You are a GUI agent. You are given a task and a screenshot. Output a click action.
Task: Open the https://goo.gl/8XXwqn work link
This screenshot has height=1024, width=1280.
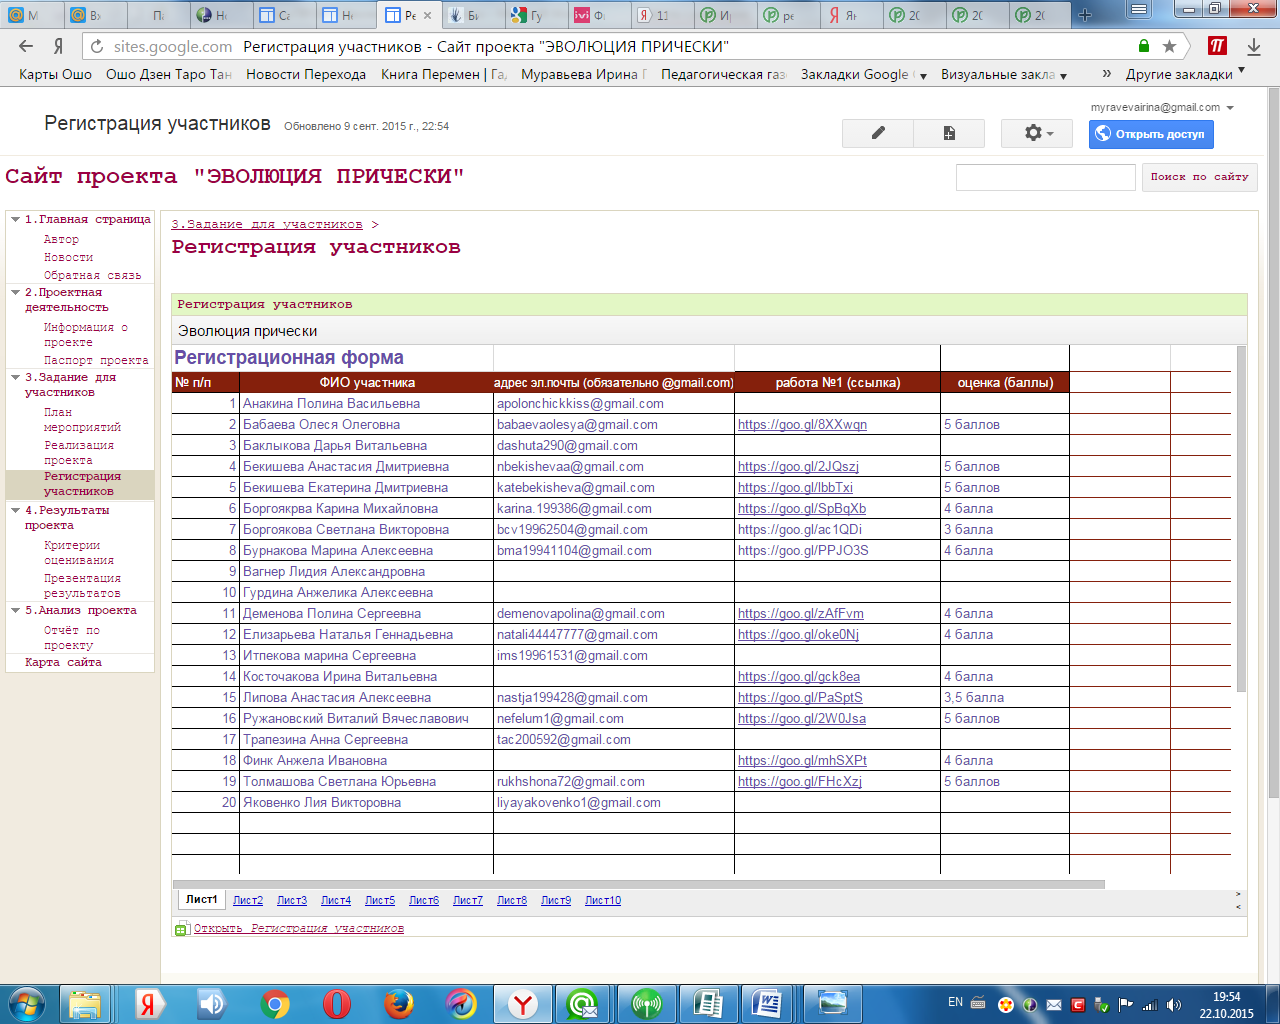coord(802,425)
